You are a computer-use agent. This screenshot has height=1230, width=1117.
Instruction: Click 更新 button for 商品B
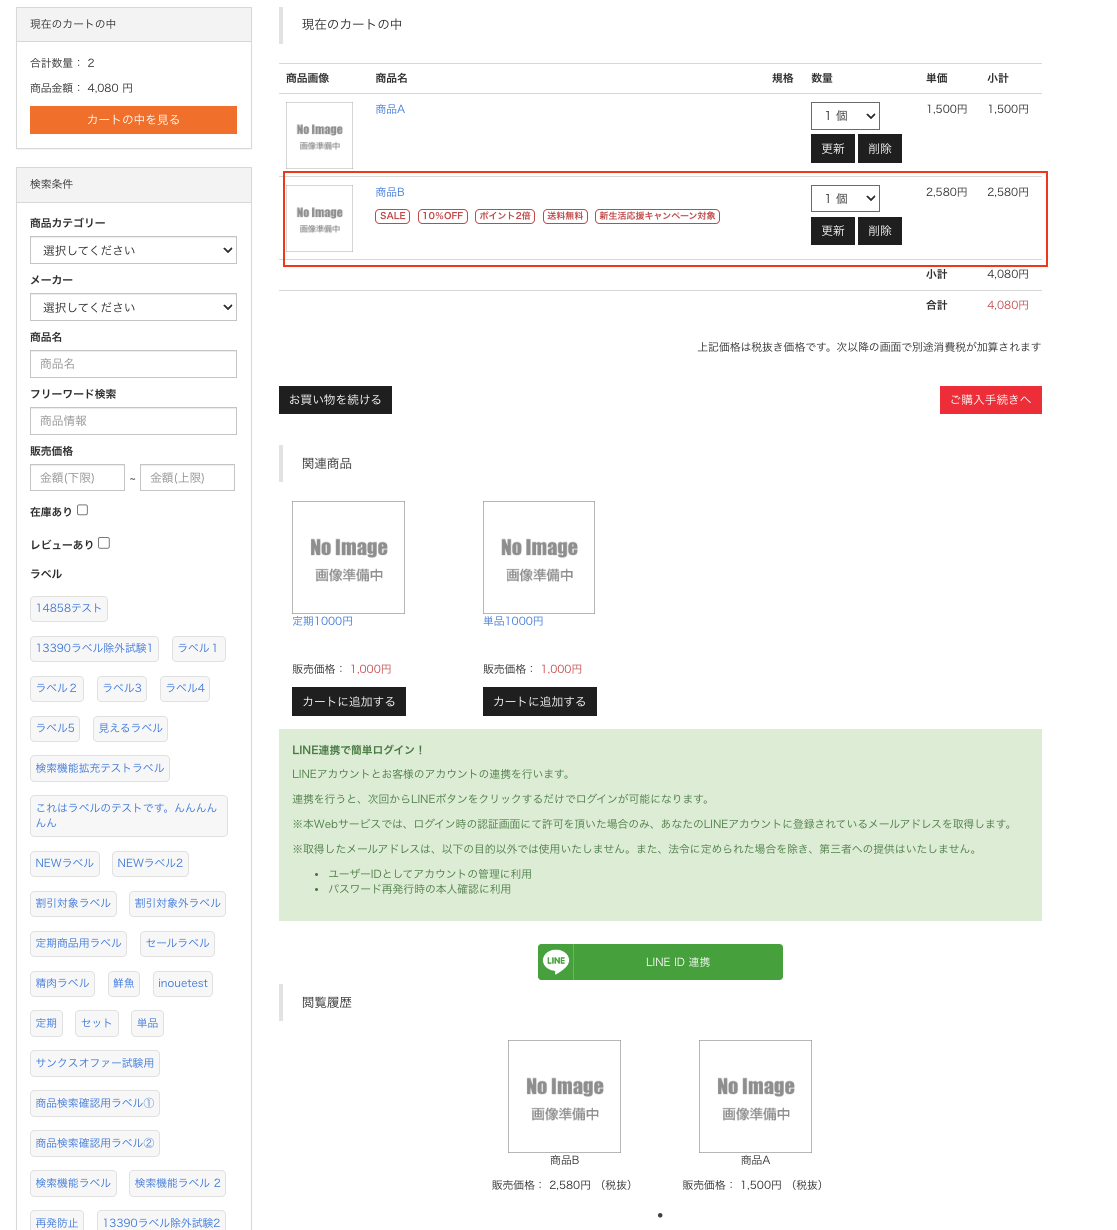coord(833,231)
